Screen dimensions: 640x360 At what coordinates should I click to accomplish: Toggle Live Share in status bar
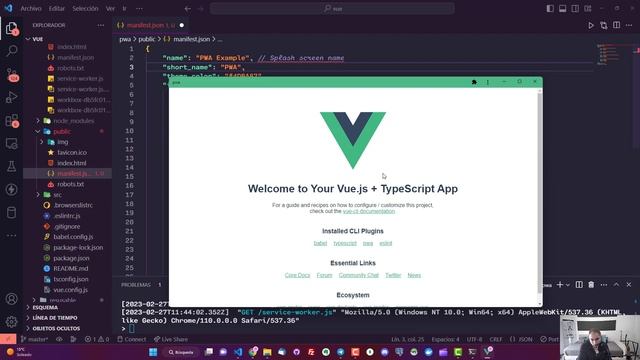click(x=171, y=339)
